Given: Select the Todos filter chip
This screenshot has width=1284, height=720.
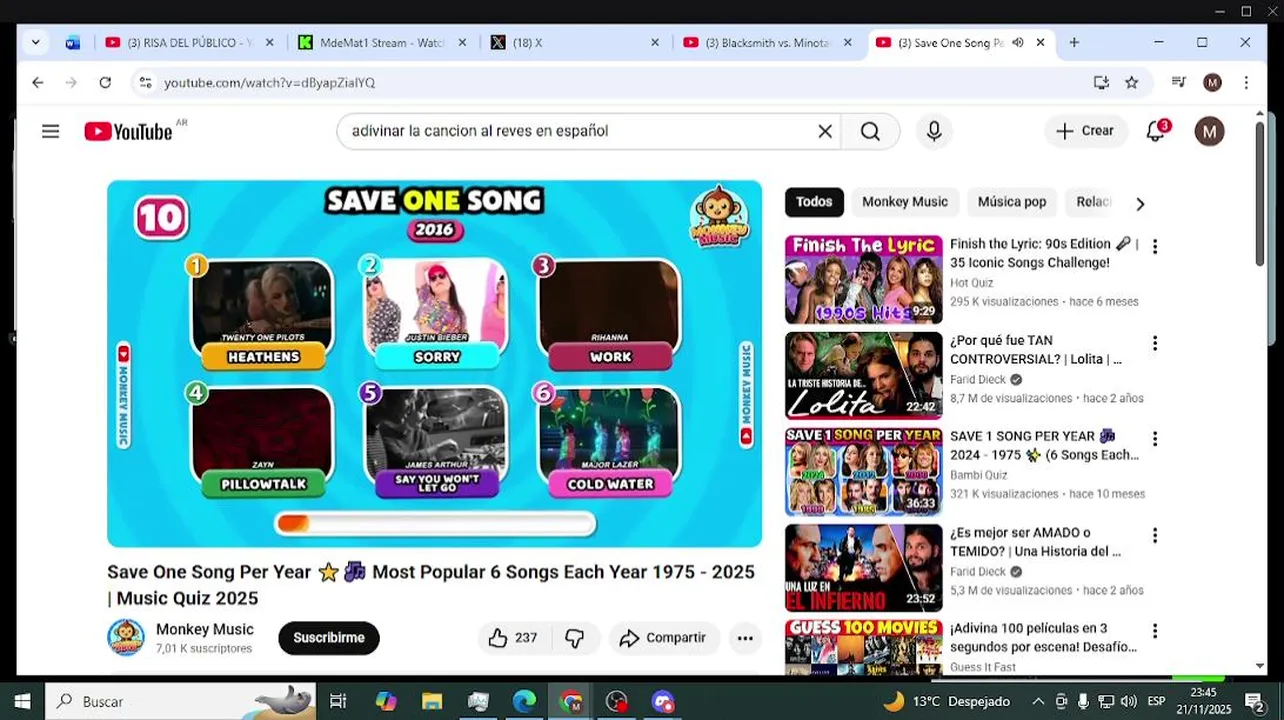Looking at the screenshot, I should point(814,202).
